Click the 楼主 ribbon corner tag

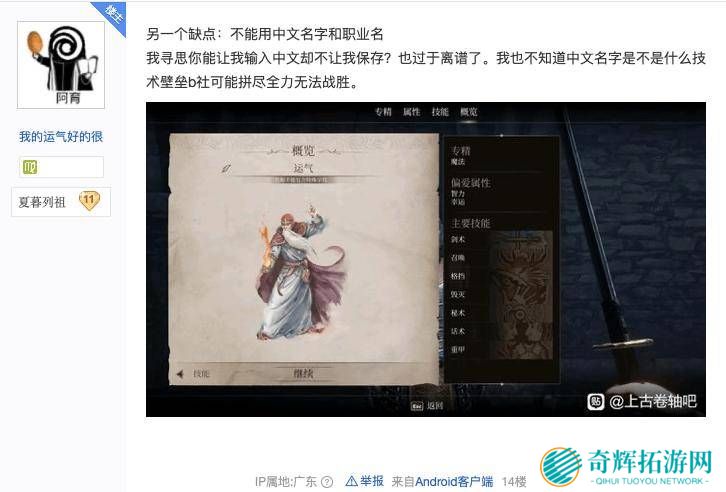coord(111,15)
